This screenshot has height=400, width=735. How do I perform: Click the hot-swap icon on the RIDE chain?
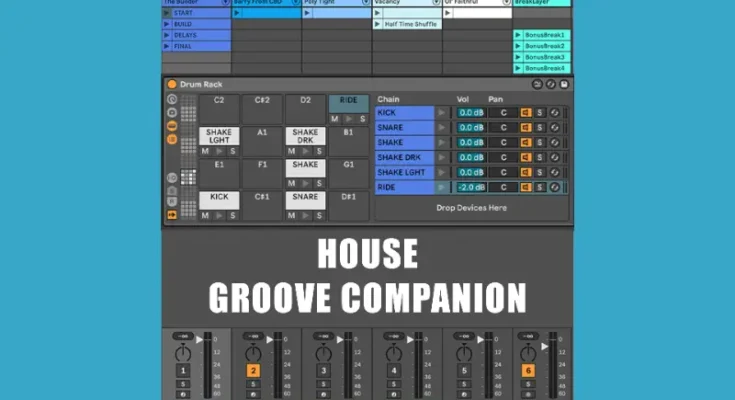click(x=555, y=187)
